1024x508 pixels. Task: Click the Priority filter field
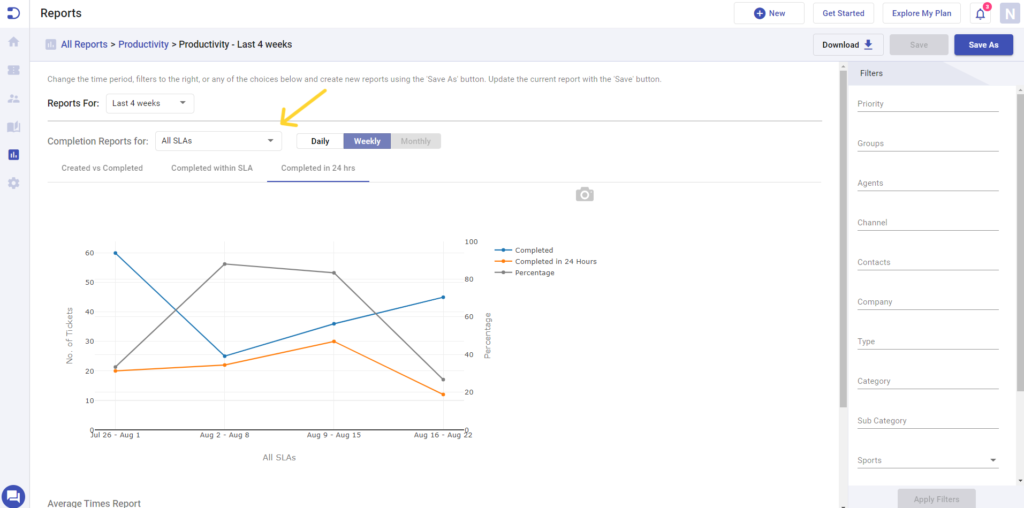(x=927, y=104)
